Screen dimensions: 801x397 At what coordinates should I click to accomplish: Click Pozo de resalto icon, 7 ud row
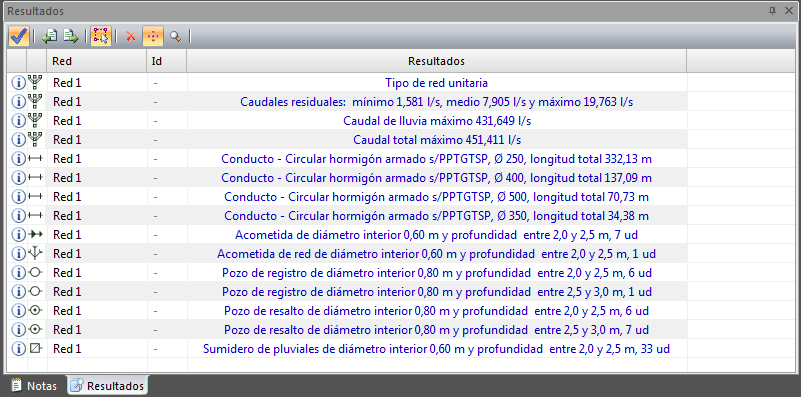click(36, 329)
